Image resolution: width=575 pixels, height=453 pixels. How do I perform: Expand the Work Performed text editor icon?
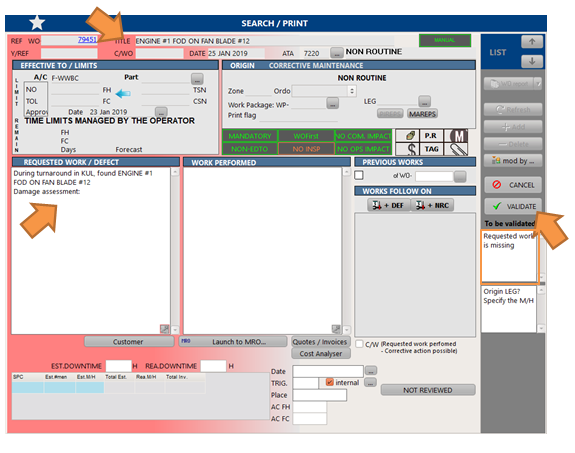coord(336,329)
